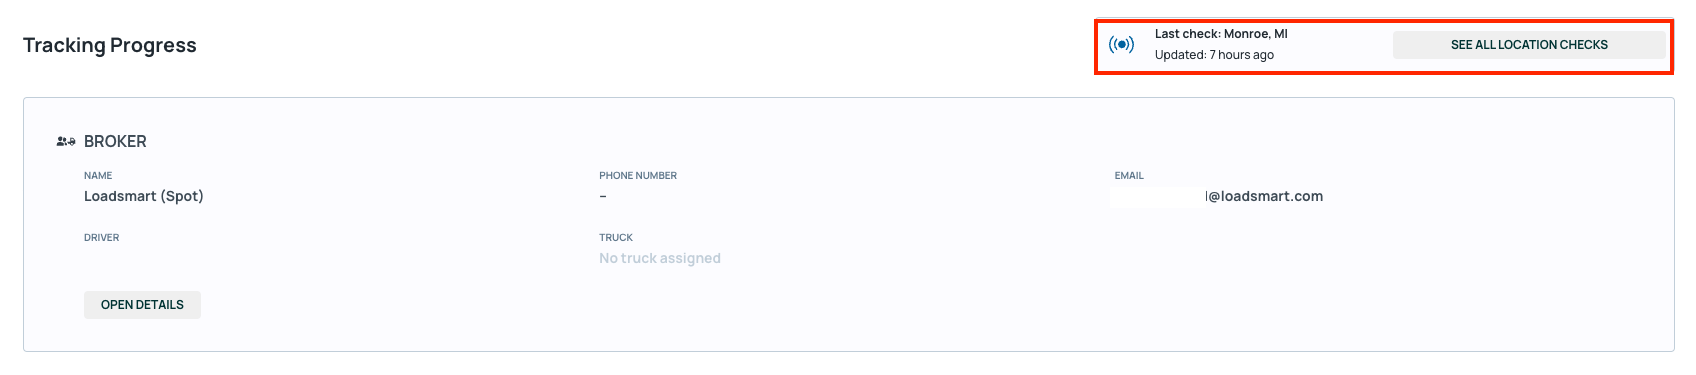
Task: Click the broker people icon
Action: [66, 142]
